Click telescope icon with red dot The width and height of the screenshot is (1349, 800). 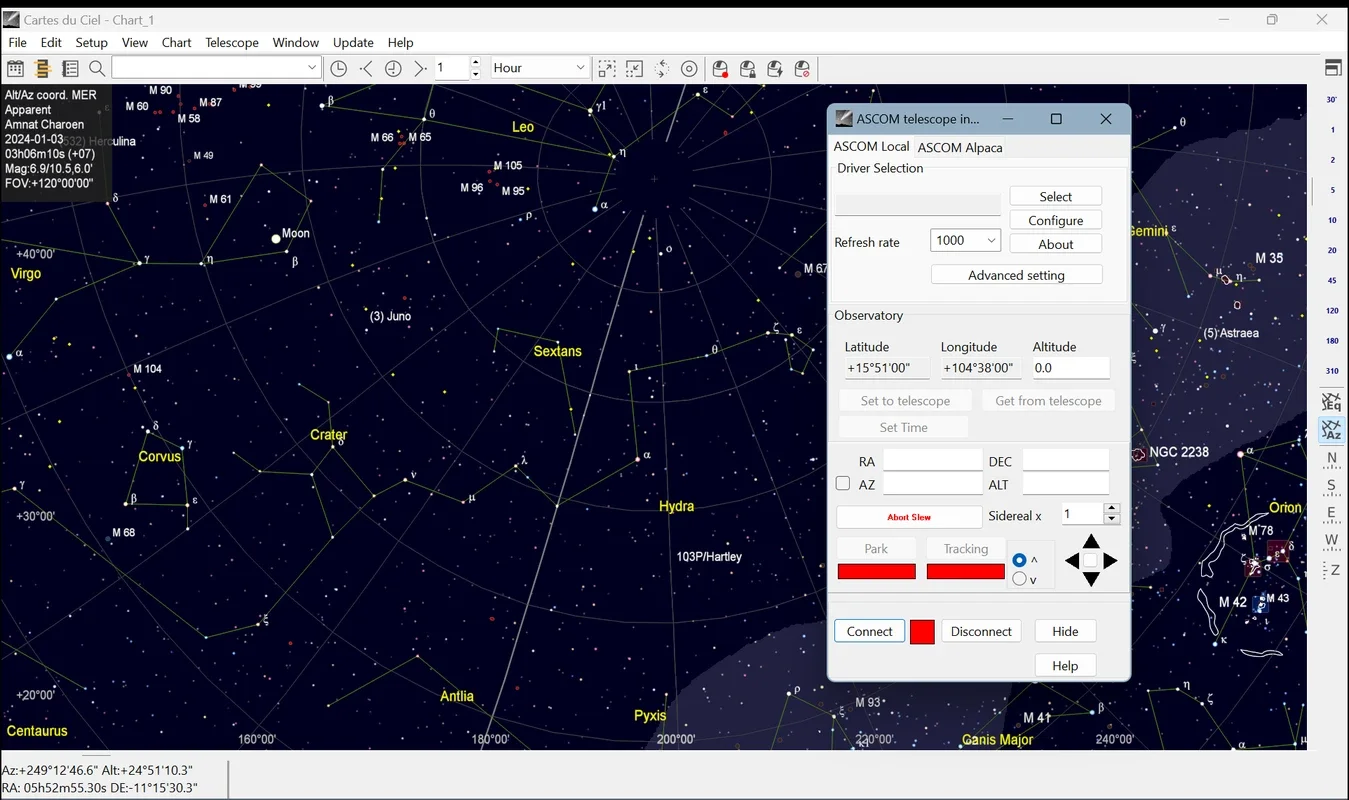coord(720,69)
